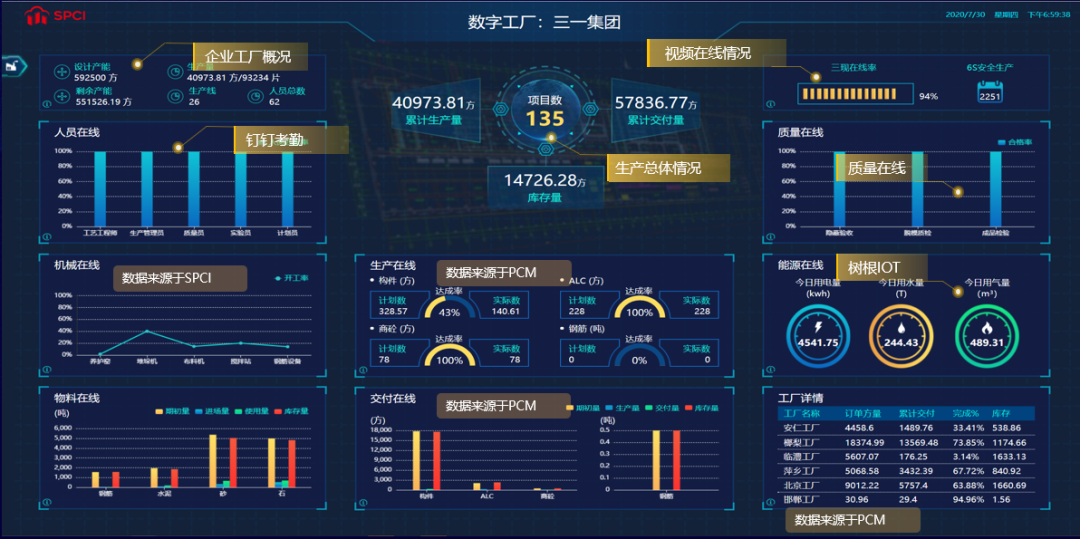
Task: Sort by 库存 column header
Action: pos(1001,414)
